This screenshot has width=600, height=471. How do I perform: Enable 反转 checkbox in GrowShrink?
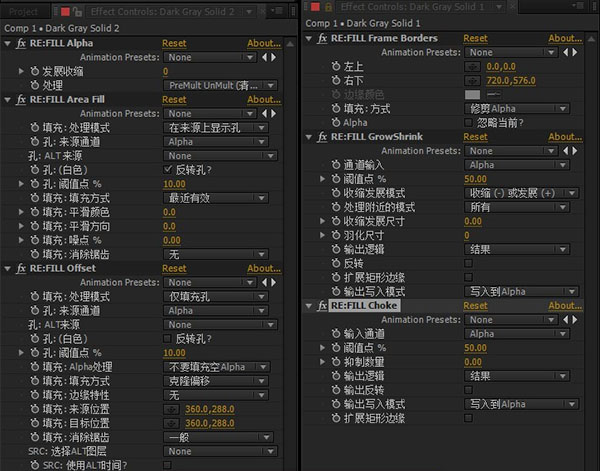click(468, 263)
